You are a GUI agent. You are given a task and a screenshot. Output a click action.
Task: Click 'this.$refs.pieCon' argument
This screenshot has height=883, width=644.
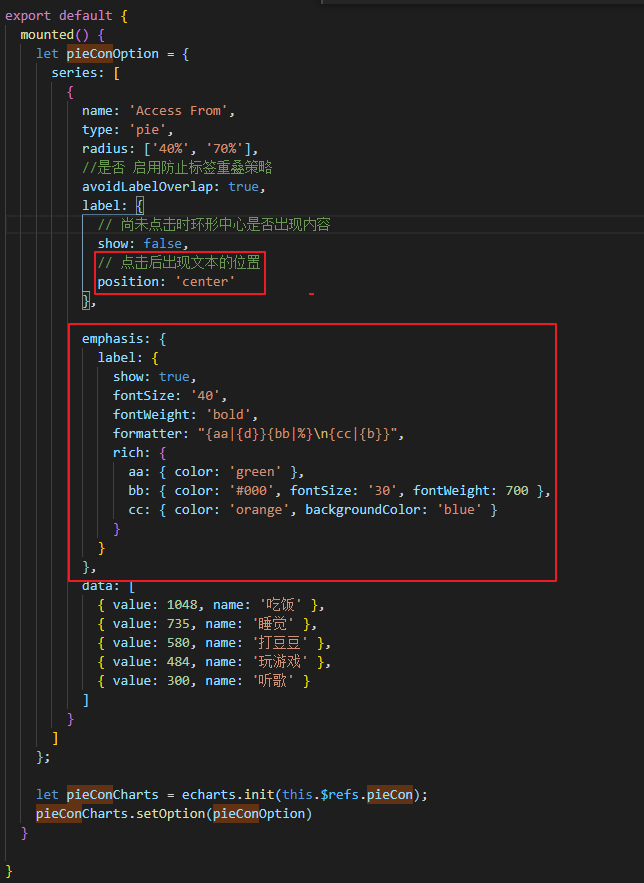(347, 795)
